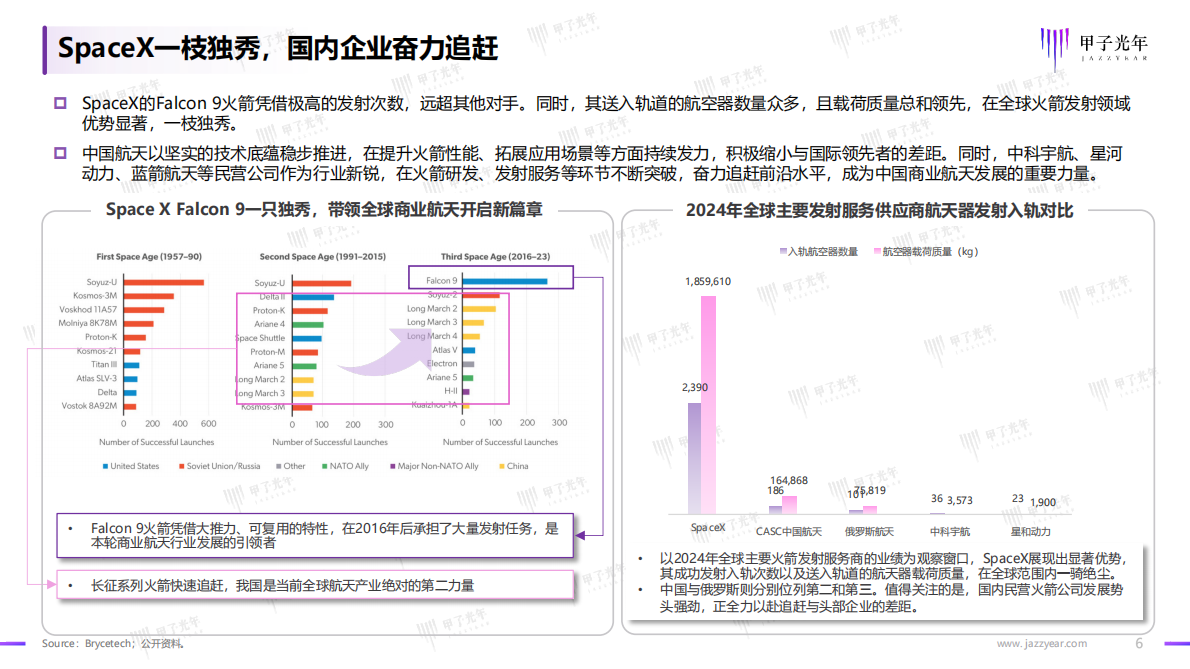Select the red Soviet Union/Russia legend marker
The width and height of the screenshot is (1190, 669).
[x=181, y=466]
